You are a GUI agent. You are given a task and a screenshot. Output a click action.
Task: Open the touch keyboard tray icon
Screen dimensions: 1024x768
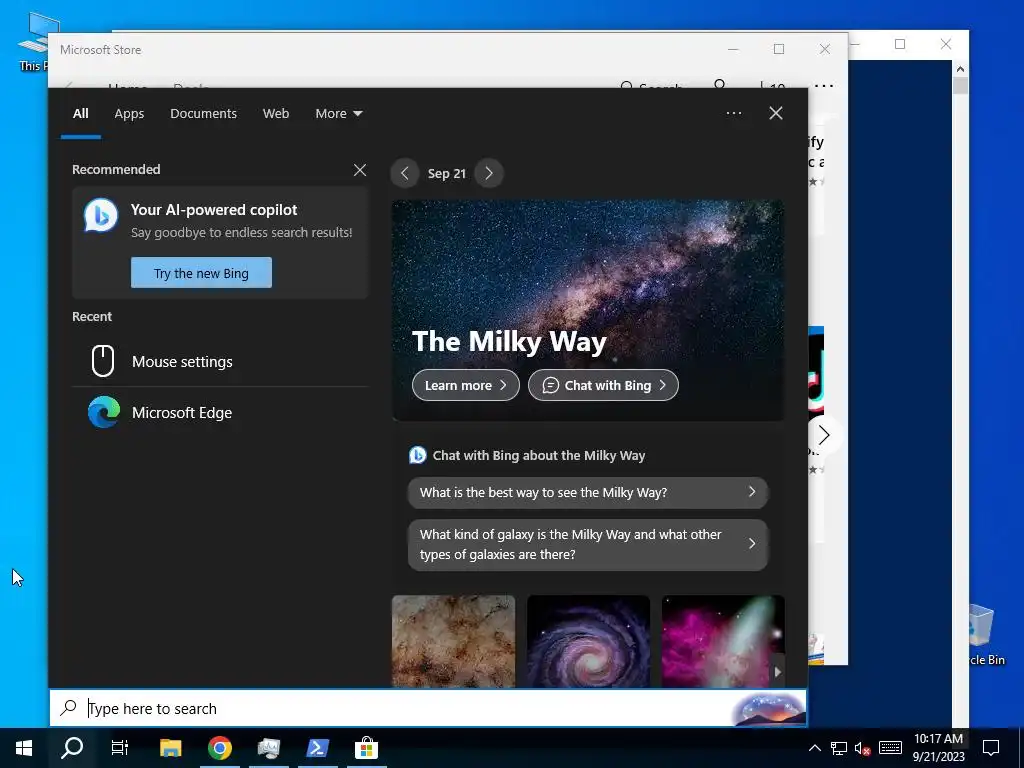[890, 748]
